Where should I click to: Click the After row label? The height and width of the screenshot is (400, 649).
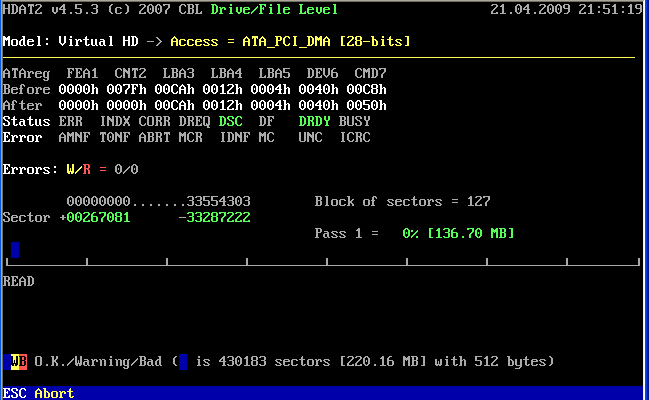pyautogui.click(x=22, y=105)
